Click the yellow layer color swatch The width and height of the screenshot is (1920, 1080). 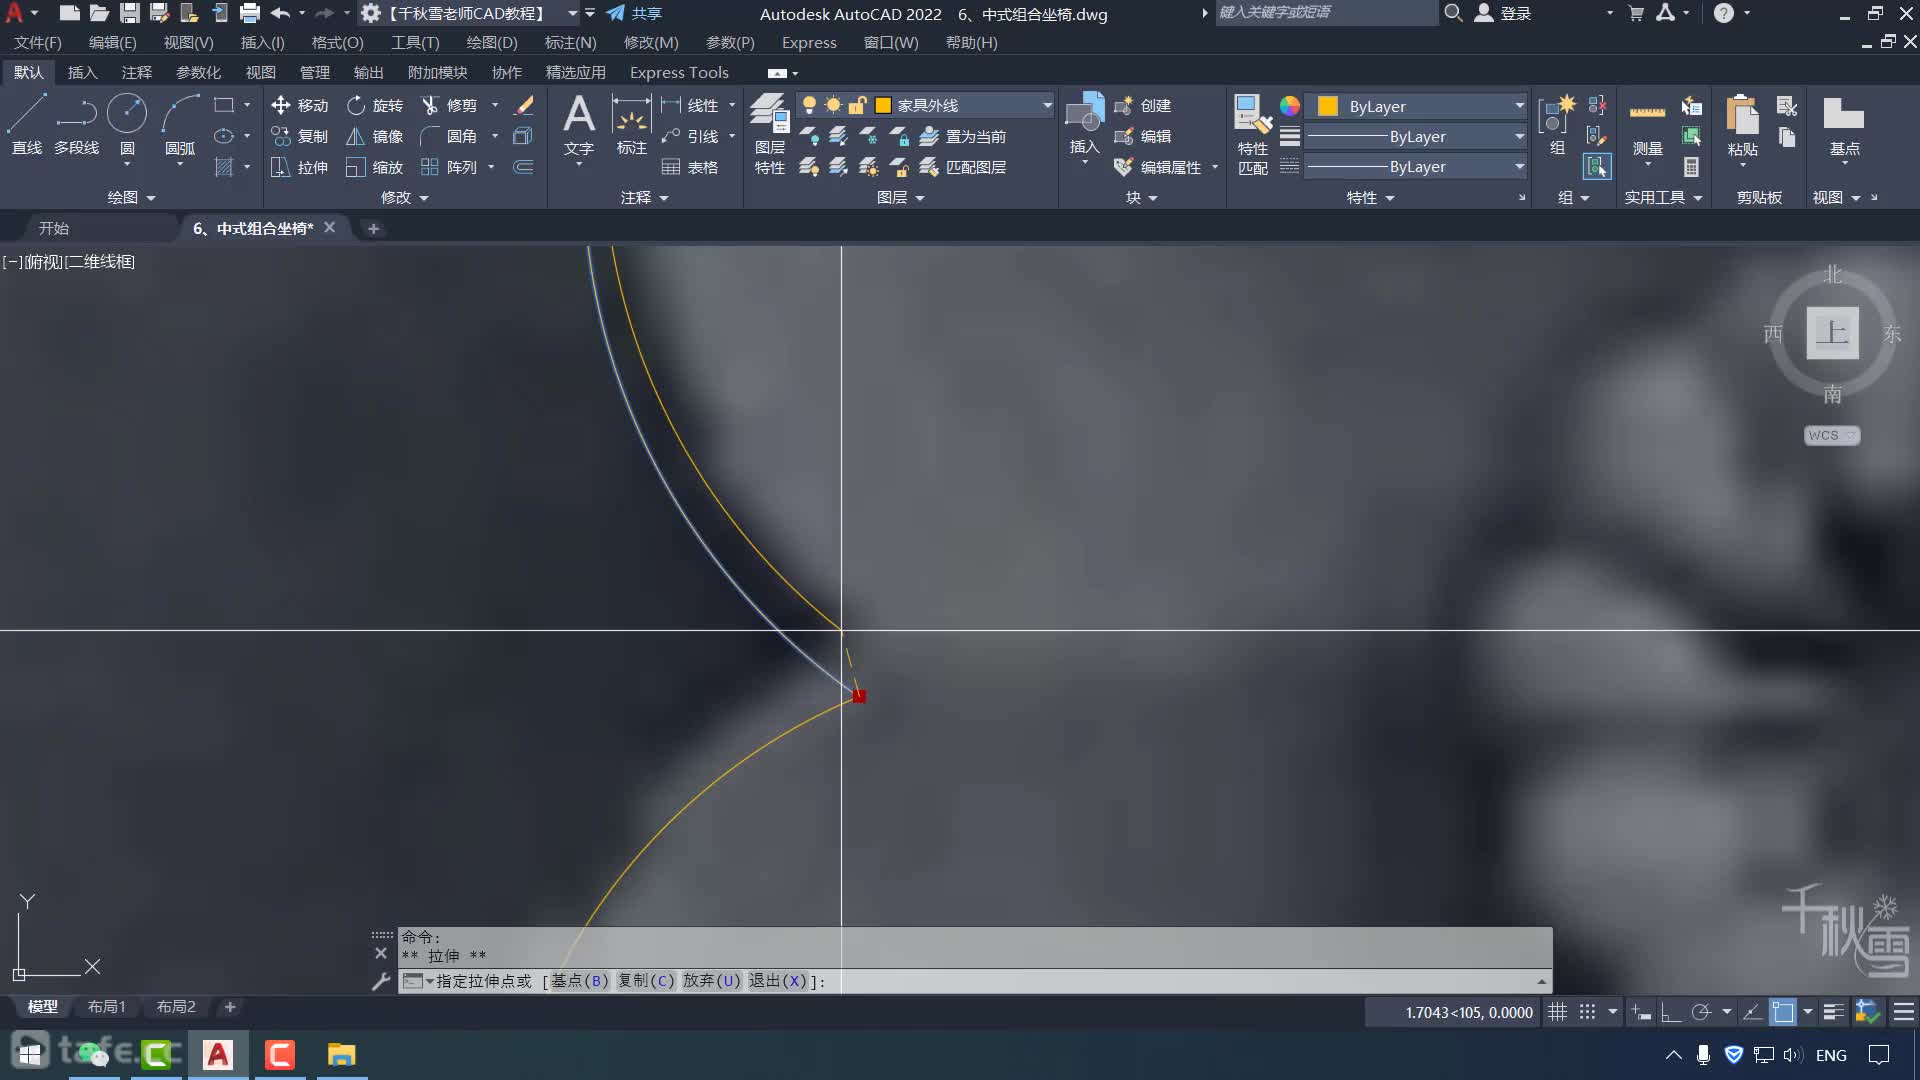(x=883, y=105)
